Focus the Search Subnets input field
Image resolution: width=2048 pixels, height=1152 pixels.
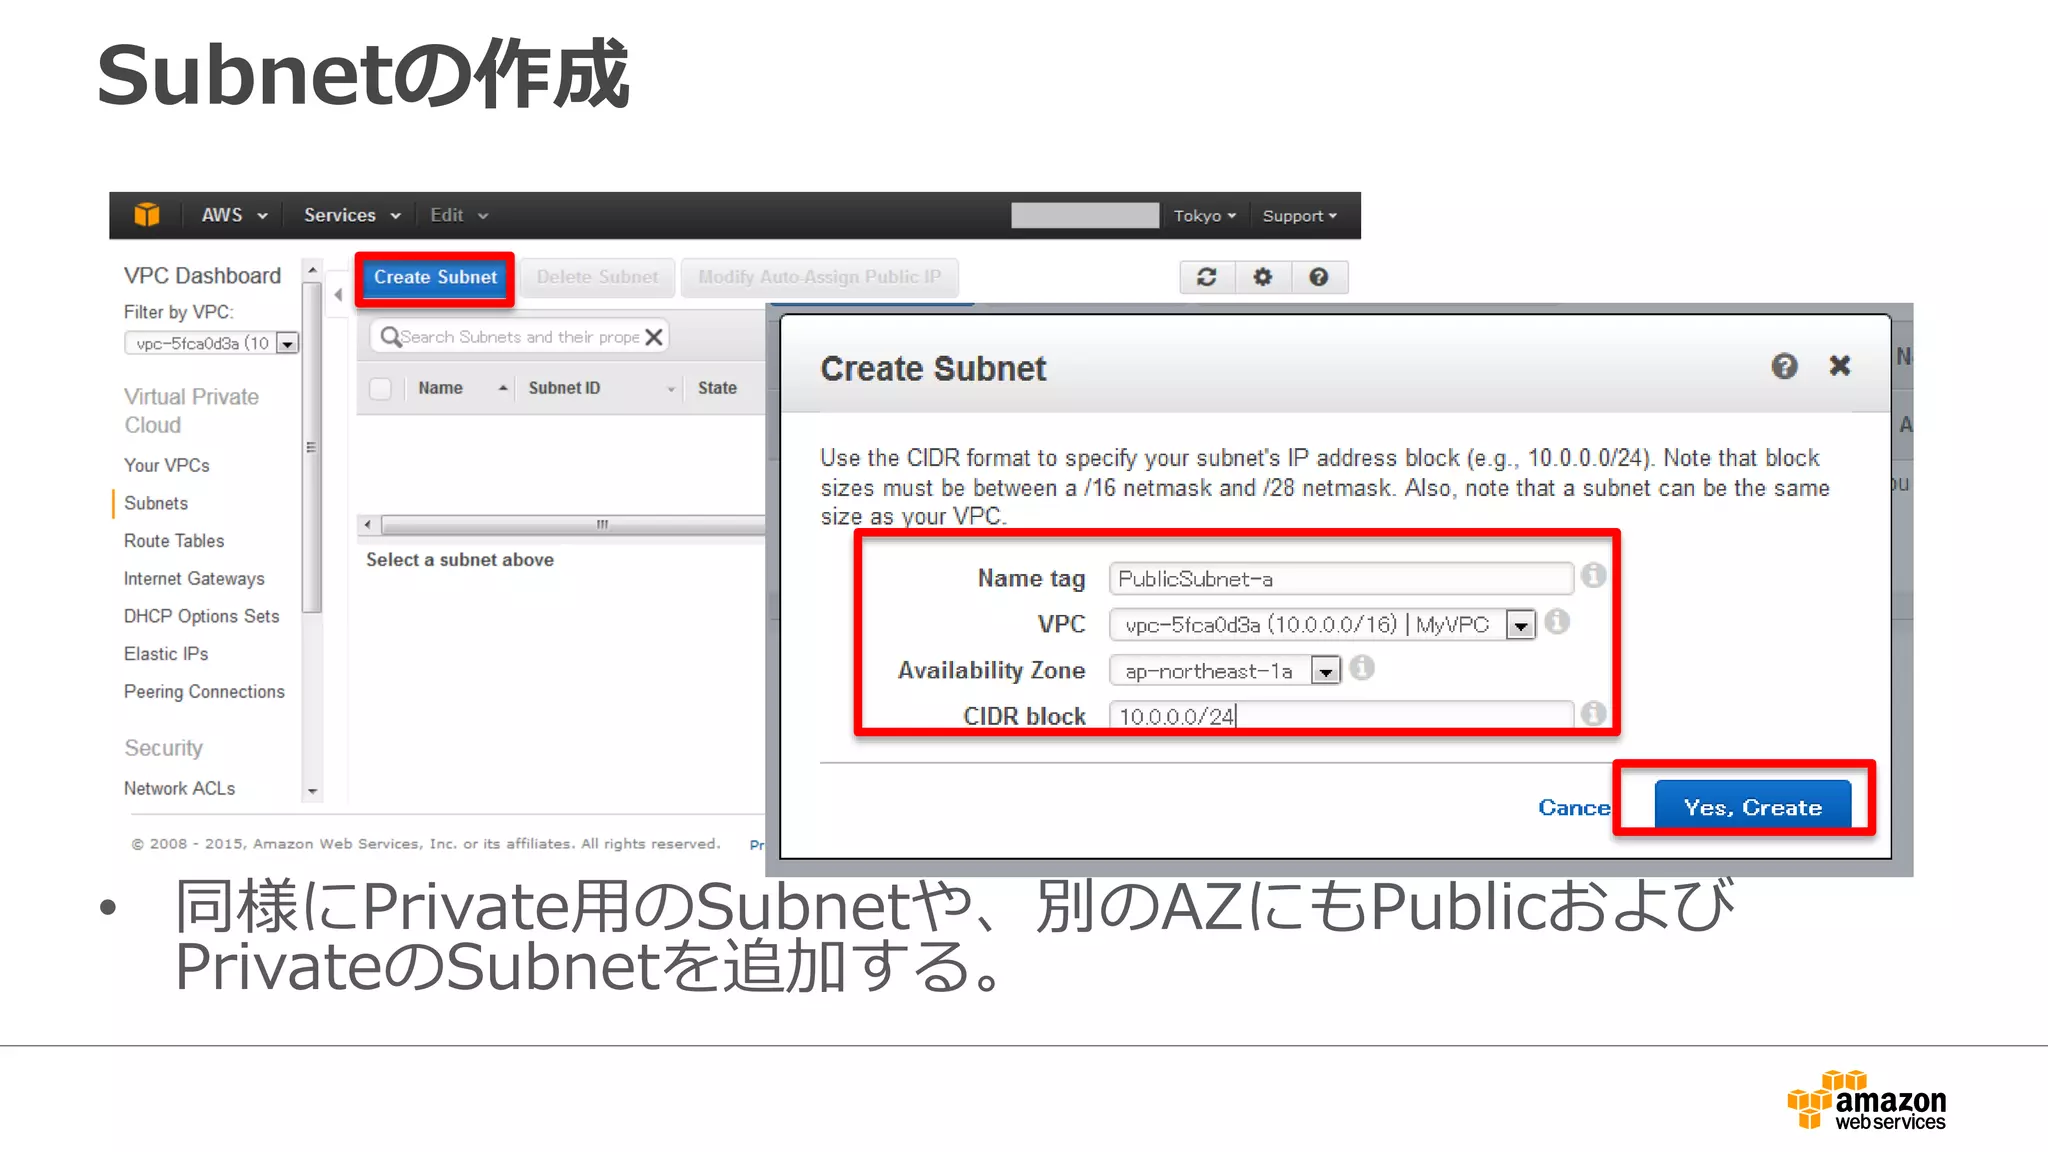520,337
